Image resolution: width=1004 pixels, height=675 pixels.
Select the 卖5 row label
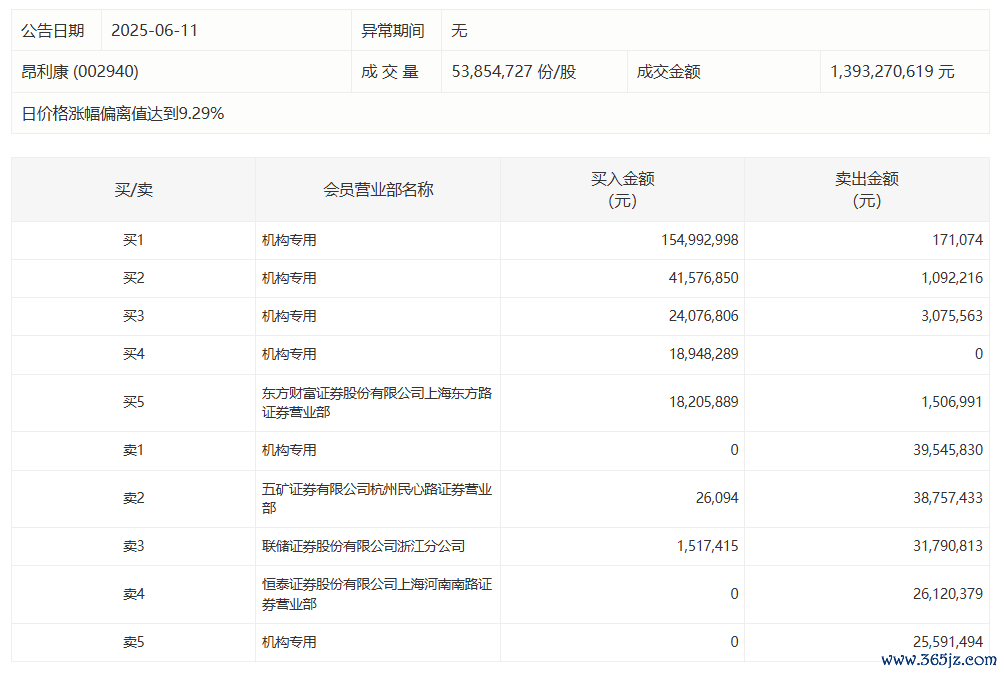(x=133, y=642)
